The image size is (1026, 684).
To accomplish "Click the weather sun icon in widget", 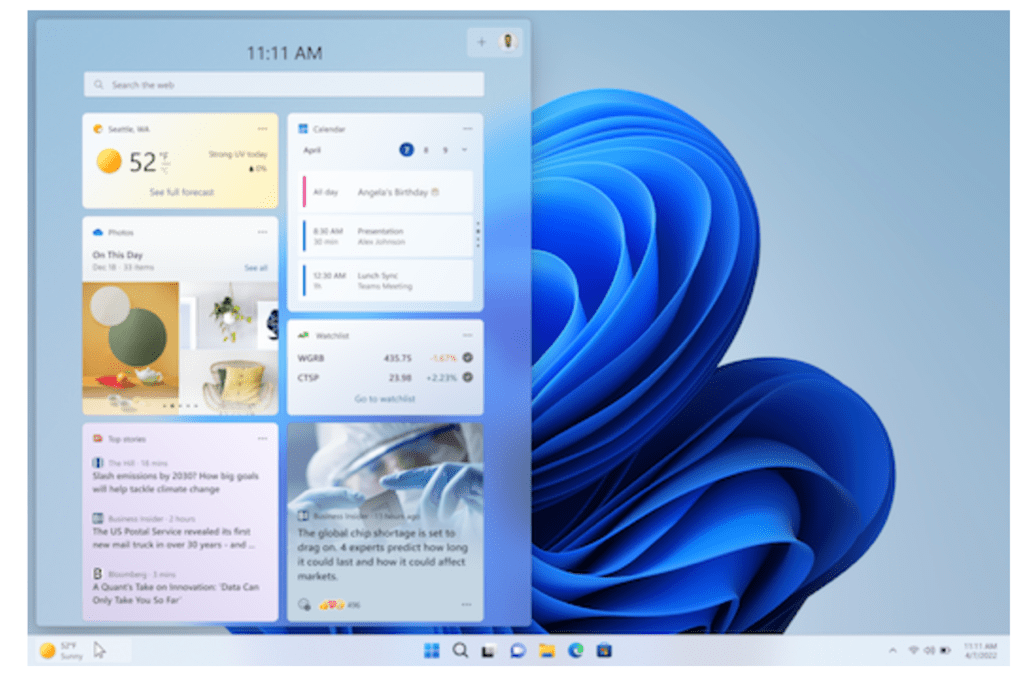I will (109, 161).
